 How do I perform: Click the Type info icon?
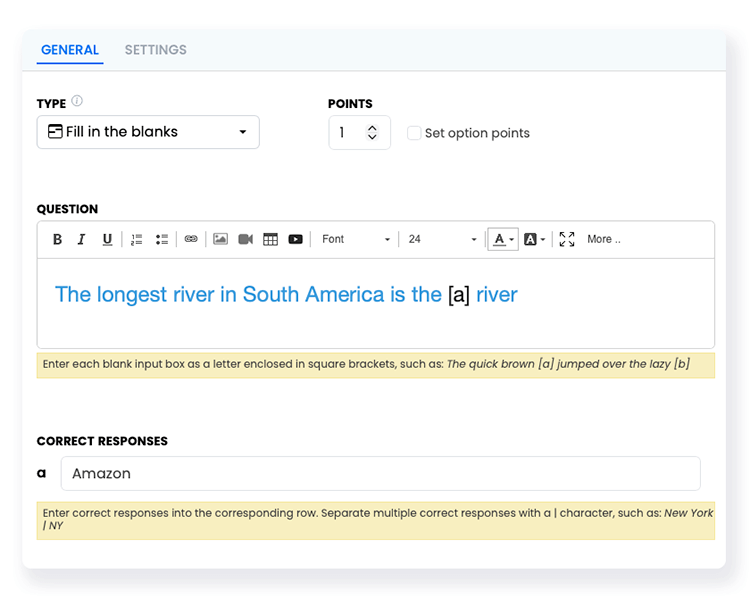(77, 101)
